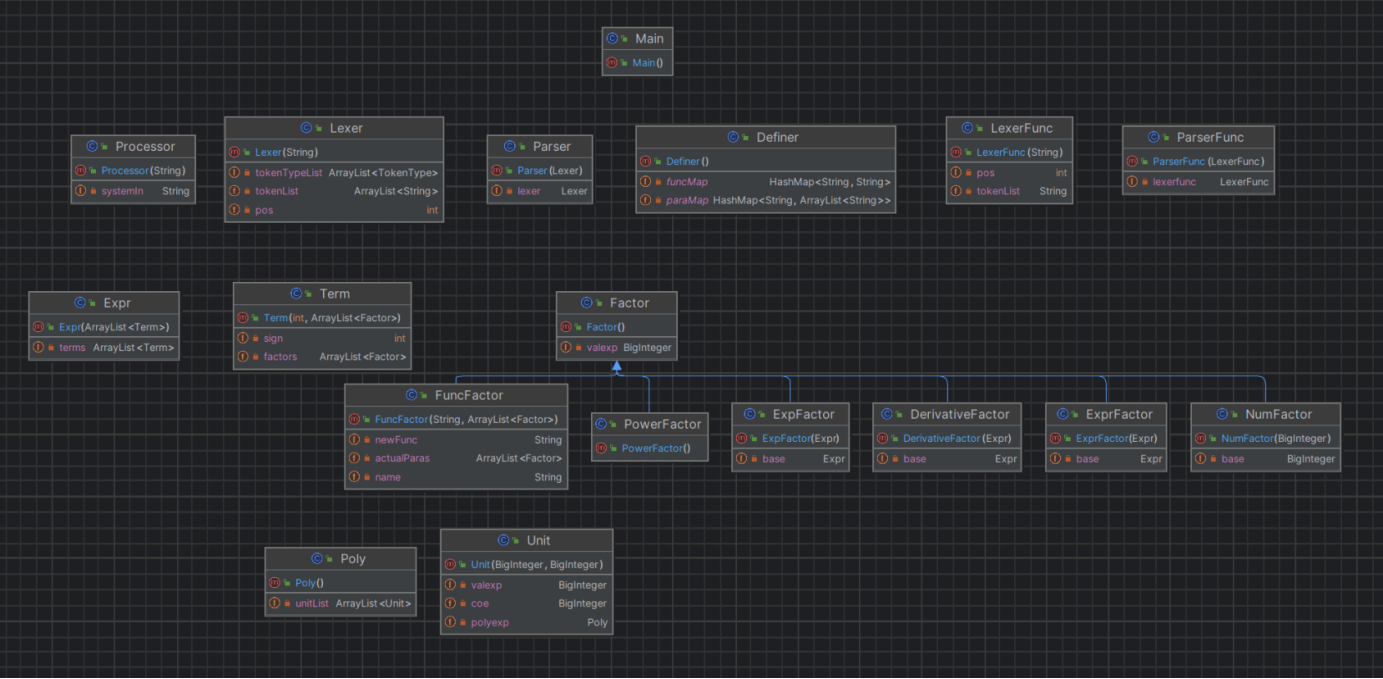Screen dimensions: 1383x679
Task: Click the field icon beside tokenTypeList
Action: 234,173
